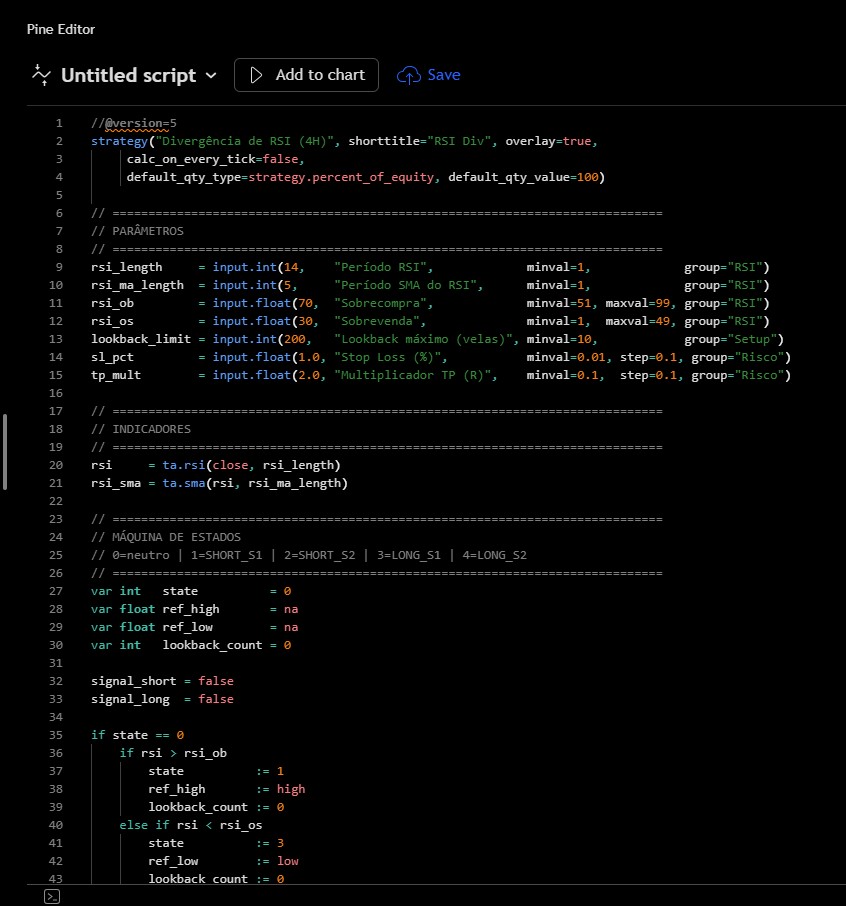Click line number 1 in gutter
This screenshot has height=906, width=846.
[59, 123]
